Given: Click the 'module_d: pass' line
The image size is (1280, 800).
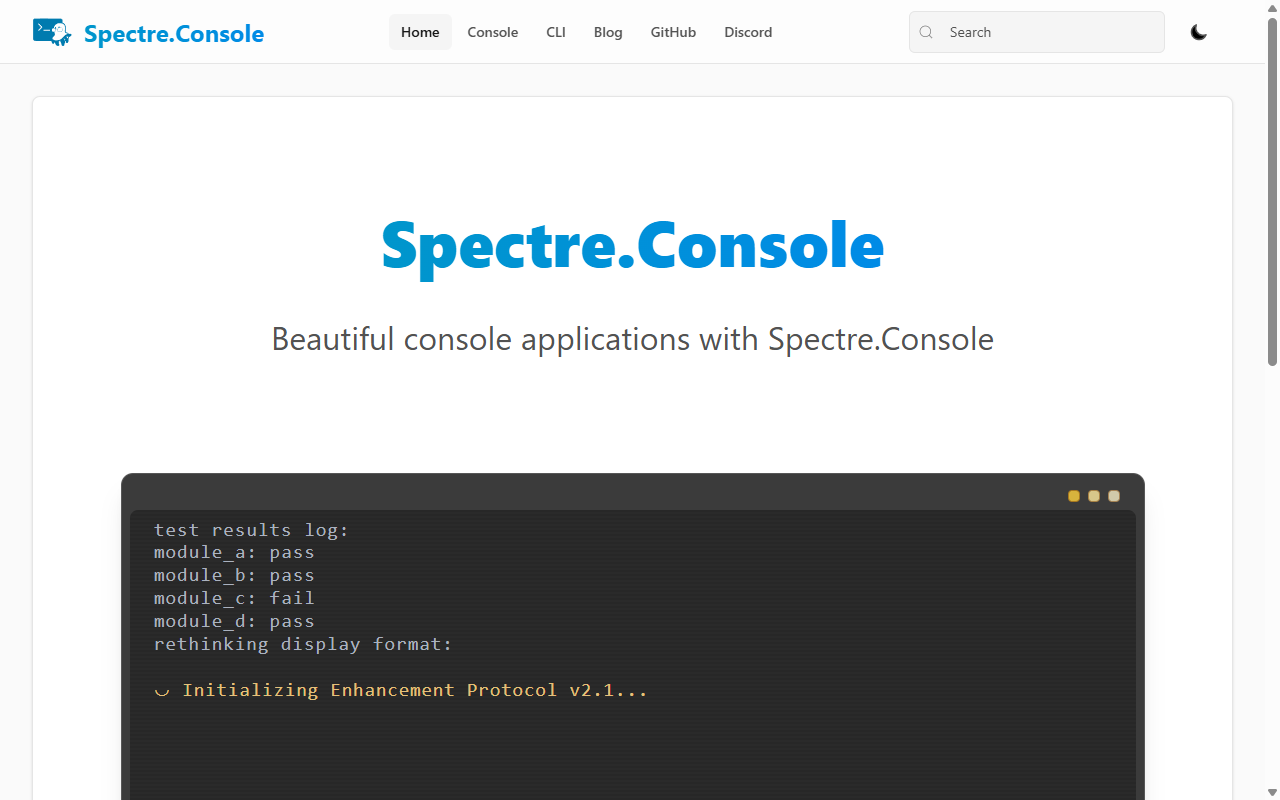Looking at the screenshot, I should coord(234,621).
